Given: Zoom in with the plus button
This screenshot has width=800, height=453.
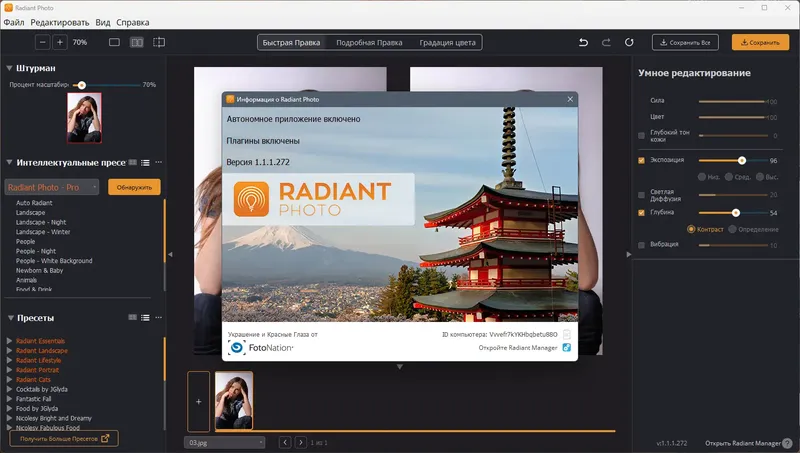Looking at the screenshot, I should pyautogui.click(x=60, y=42).
